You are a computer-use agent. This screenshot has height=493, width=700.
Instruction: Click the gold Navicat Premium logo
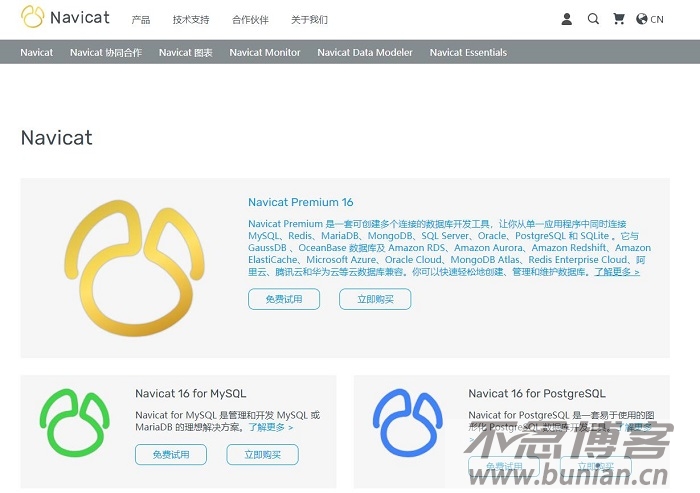pyautogui.click(x=135, y=268)
